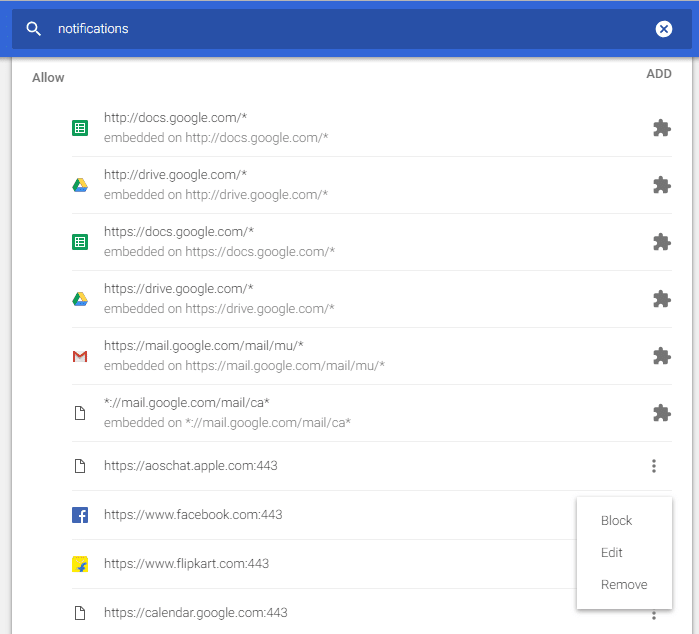Choose Remove from the context menu
Image resolution: width=699 pixels, height=634 pixels.
624,585
